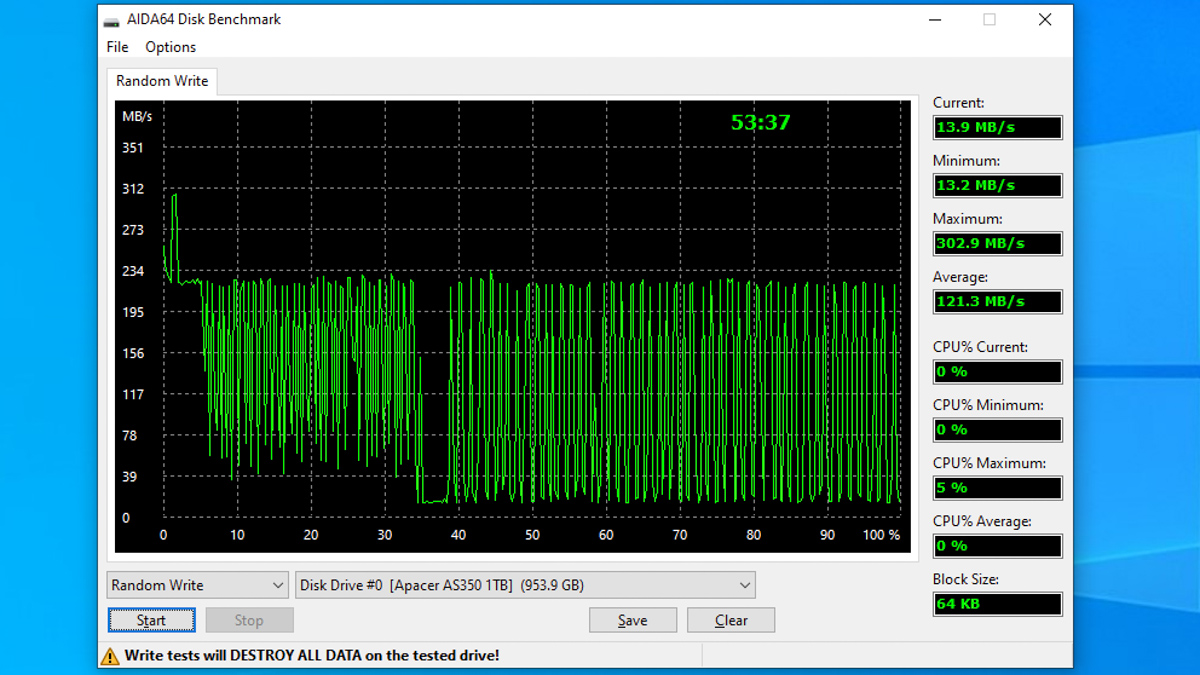Viewport: 1200px width, 675px height.
Task: Click the destroy all data warning text
Action: click(312, 656)
